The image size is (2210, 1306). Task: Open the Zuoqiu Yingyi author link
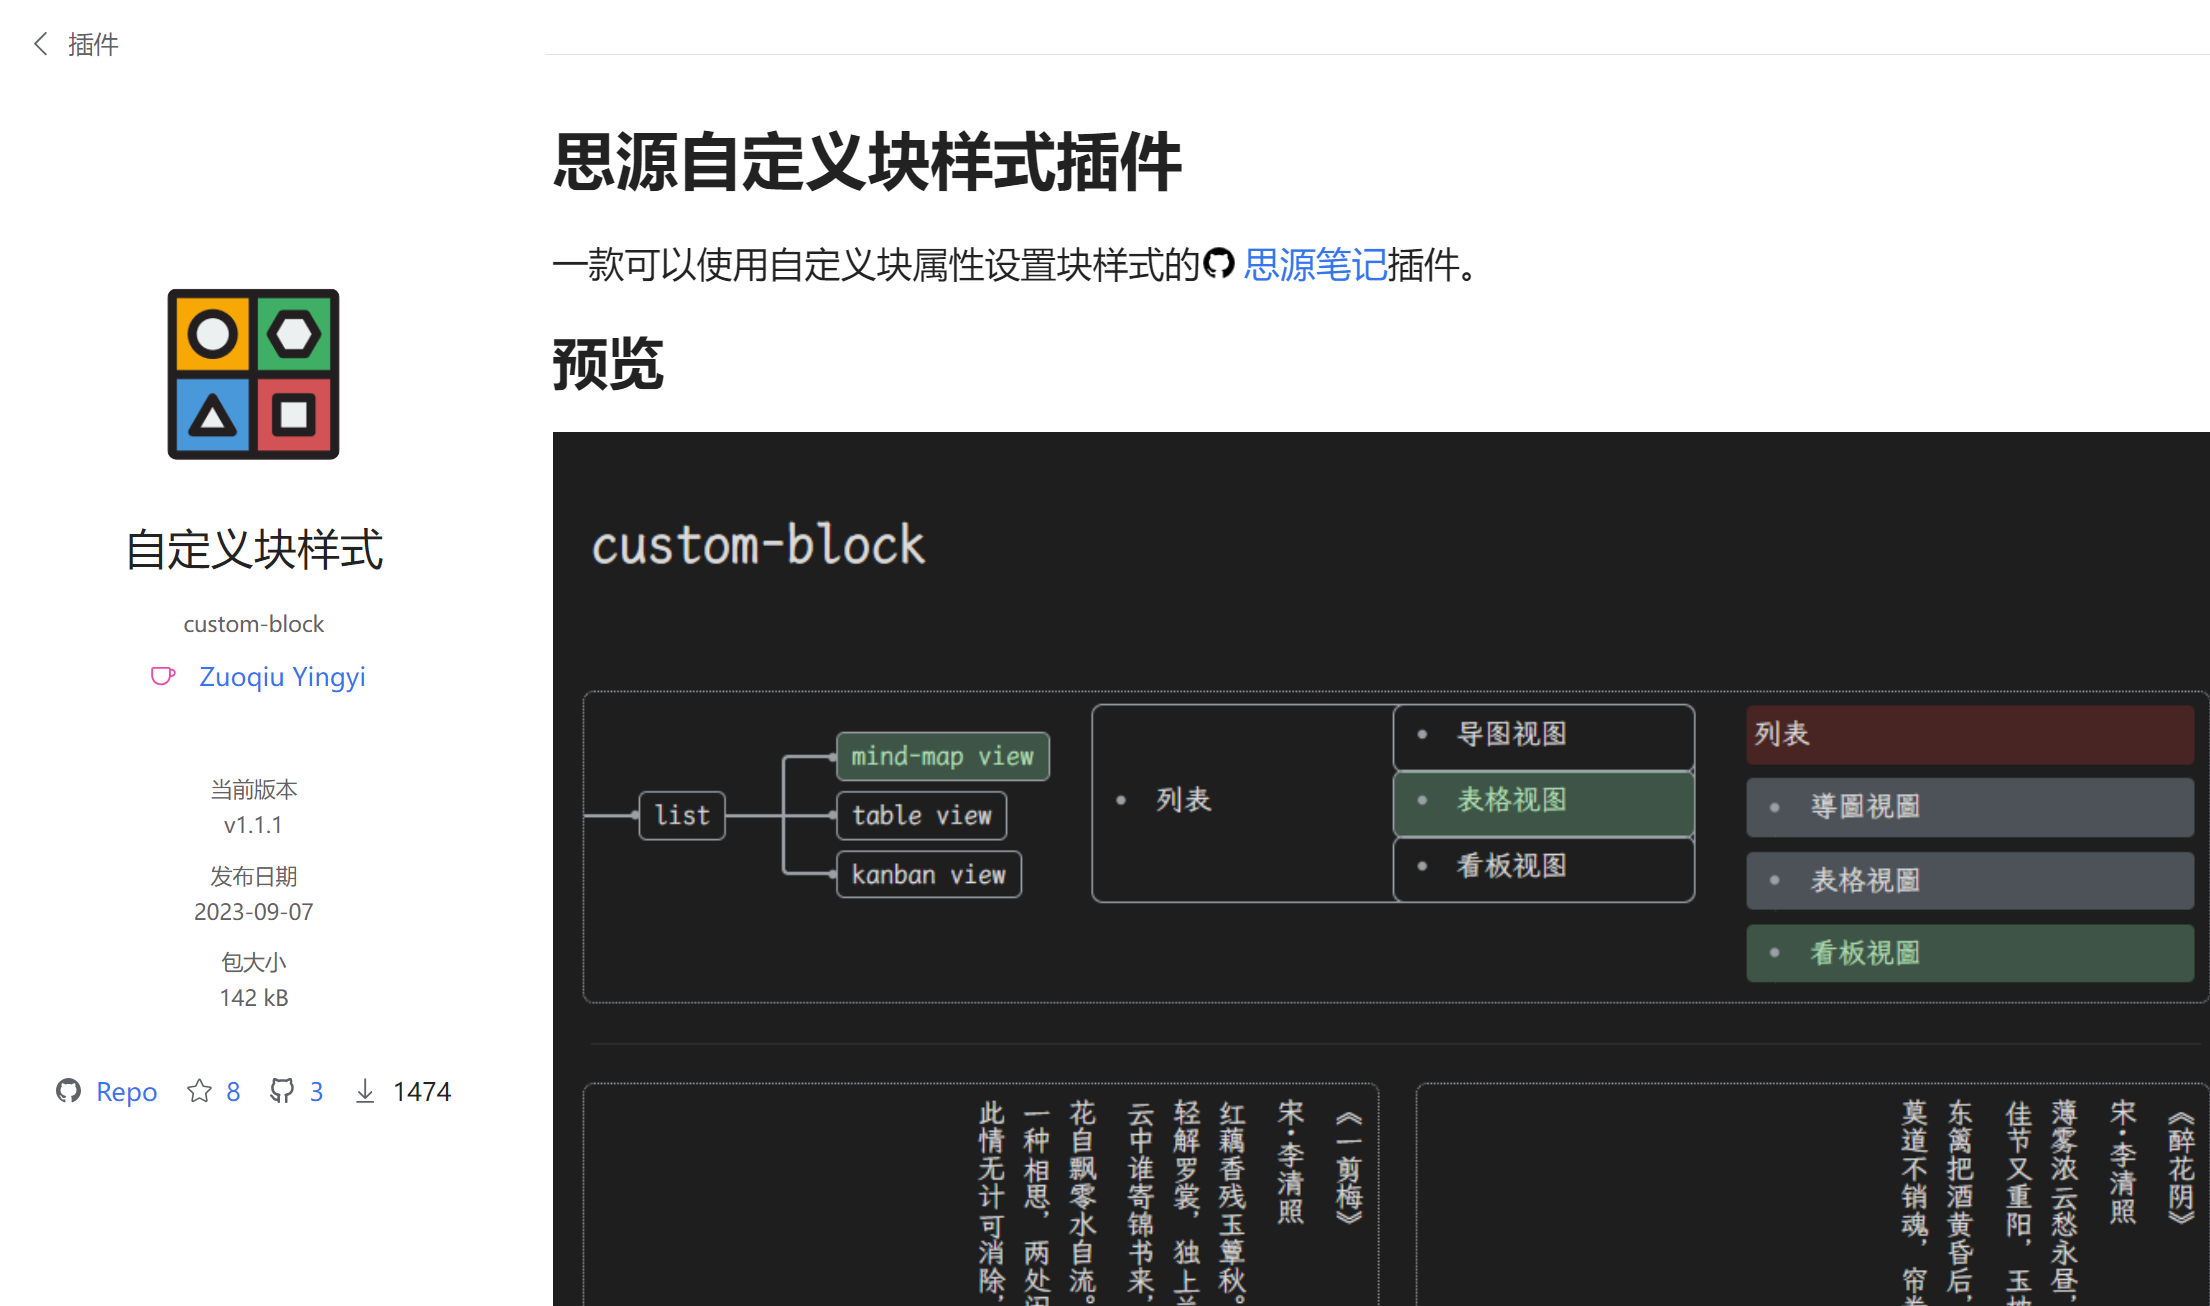282,677
